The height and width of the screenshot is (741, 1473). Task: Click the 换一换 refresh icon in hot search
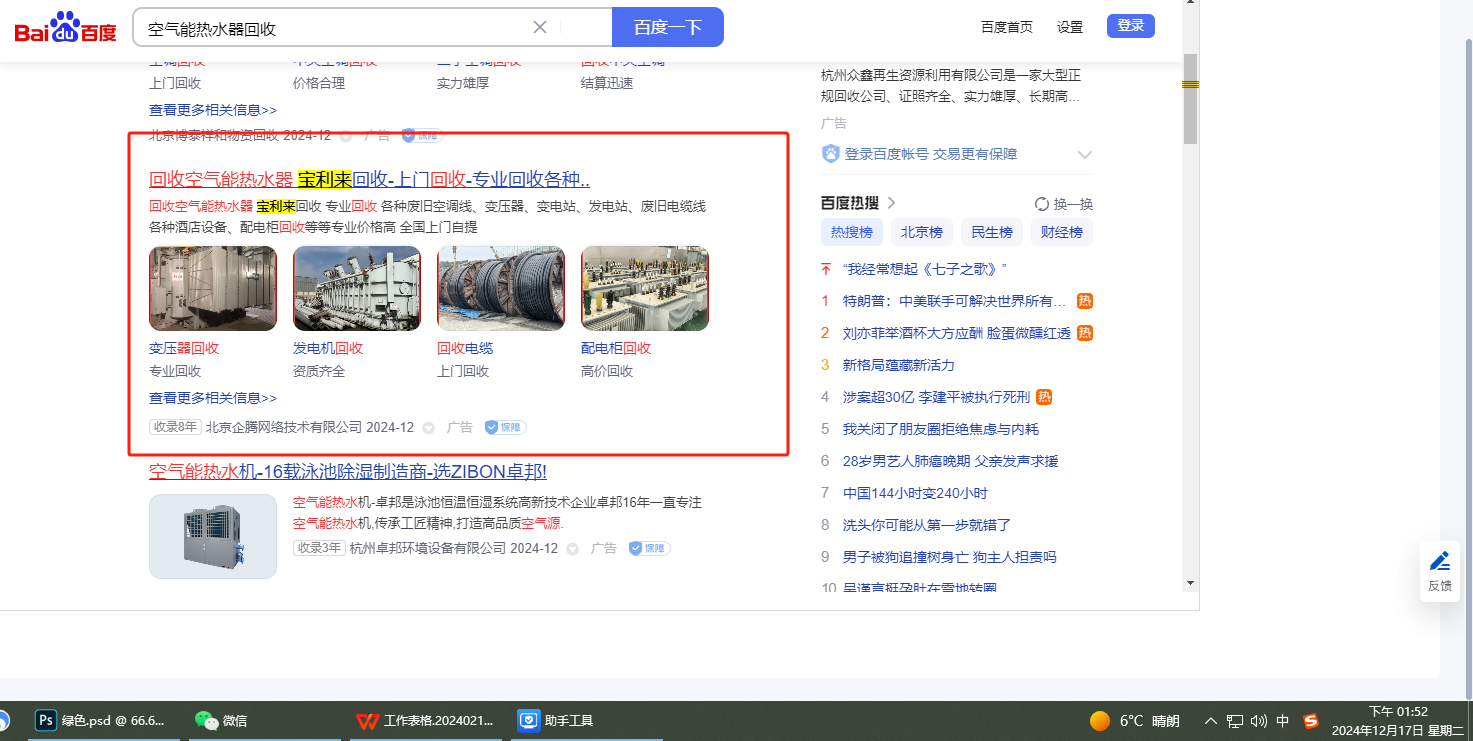click(x=1042, y=204)
